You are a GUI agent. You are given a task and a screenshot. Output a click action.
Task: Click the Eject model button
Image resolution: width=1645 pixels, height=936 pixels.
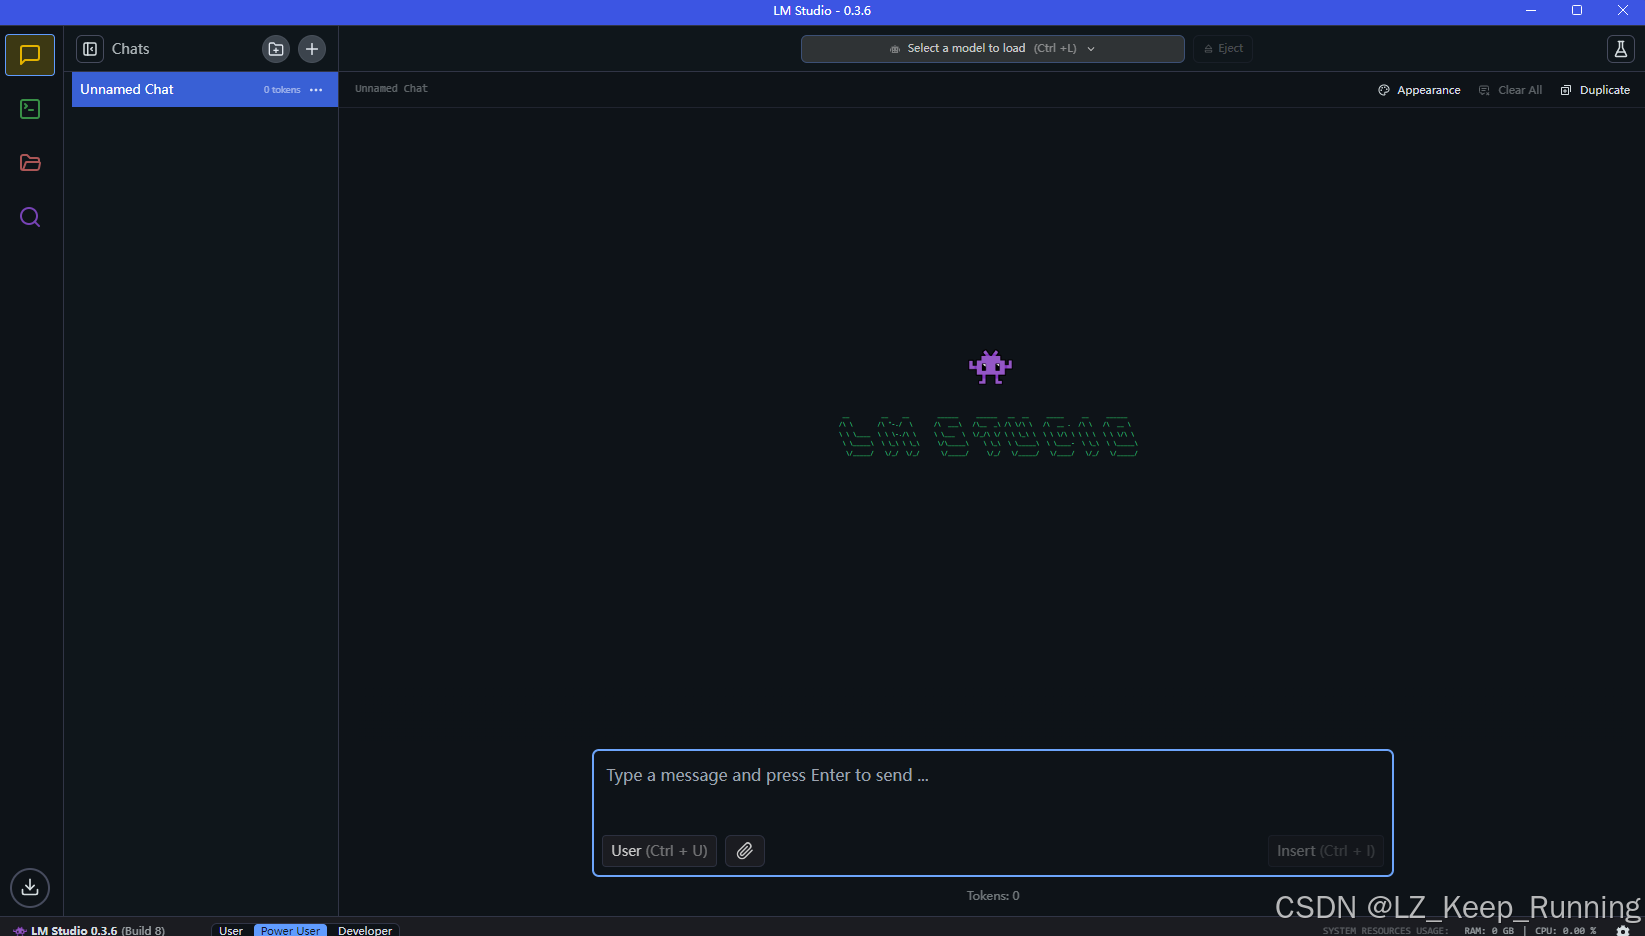click(1223, 49)
